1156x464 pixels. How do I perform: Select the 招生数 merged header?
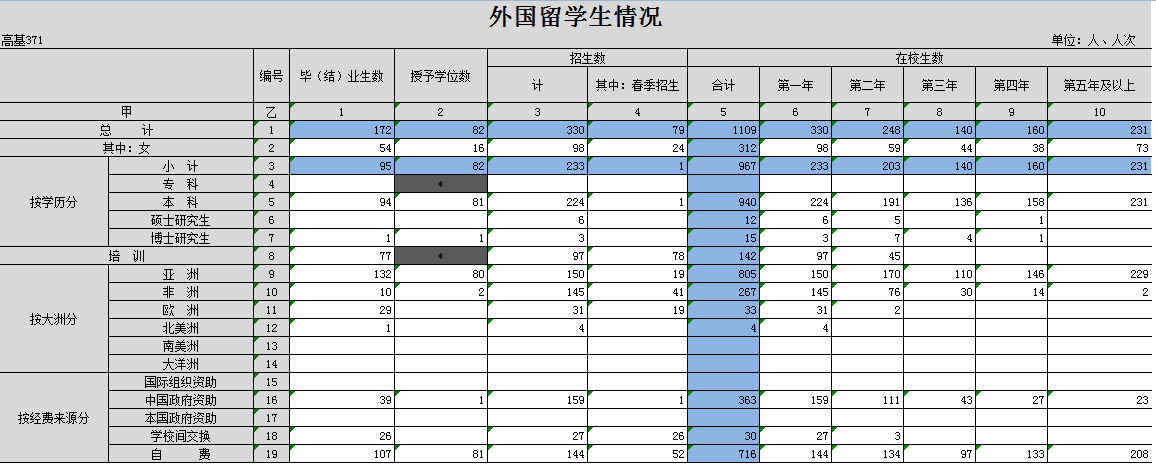[x=587, y=58]
